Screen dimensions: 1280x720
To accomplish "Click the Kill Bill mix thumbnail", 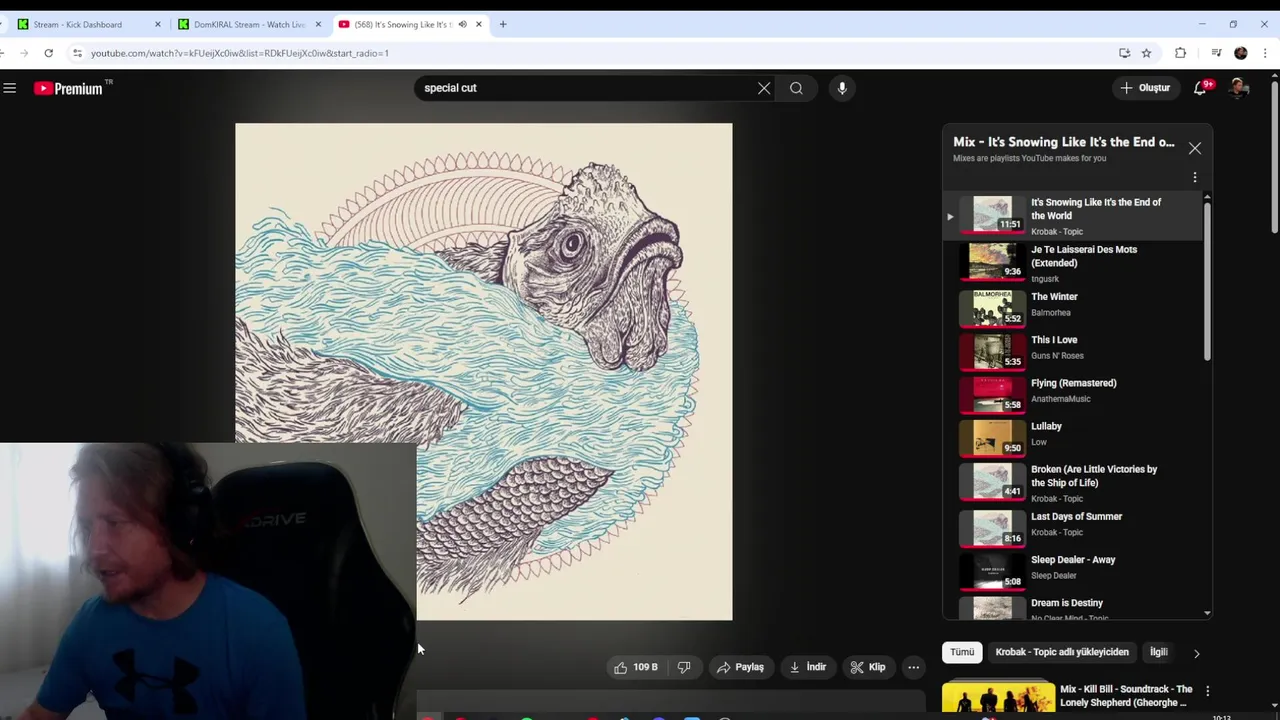I will point(998,698).
